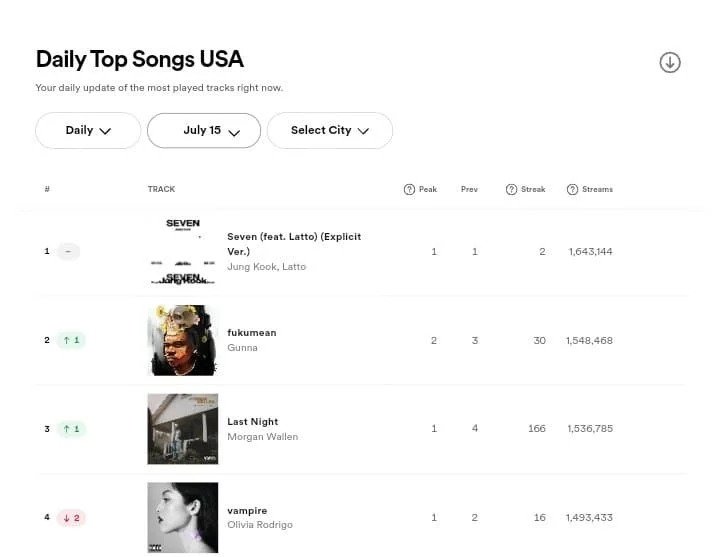Viewport: 719px width, 557px height.
Task: Open the Streak column help icon
Action: pyautogui.click(x=511, y=189)
